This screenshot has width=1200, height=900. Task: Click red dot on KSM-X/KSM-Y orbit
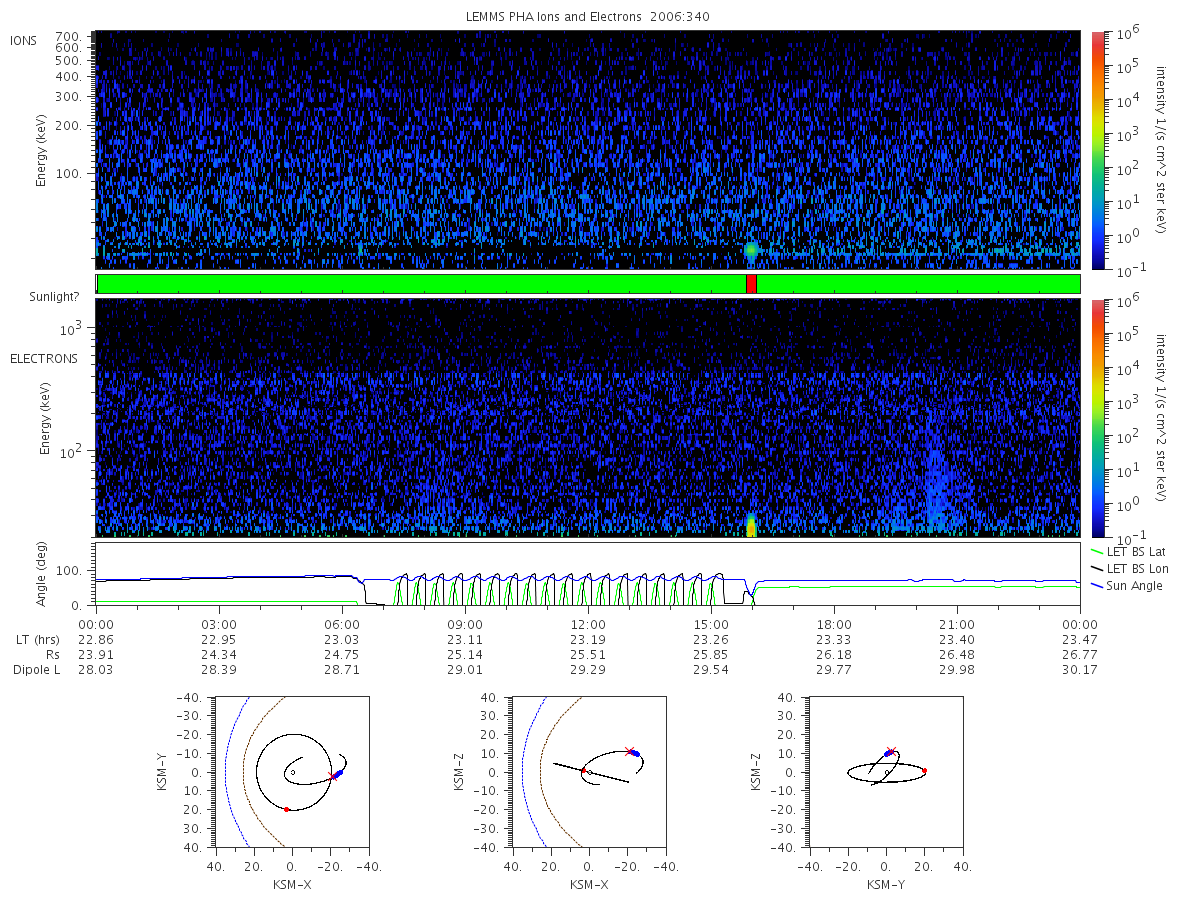click(287, 809)
